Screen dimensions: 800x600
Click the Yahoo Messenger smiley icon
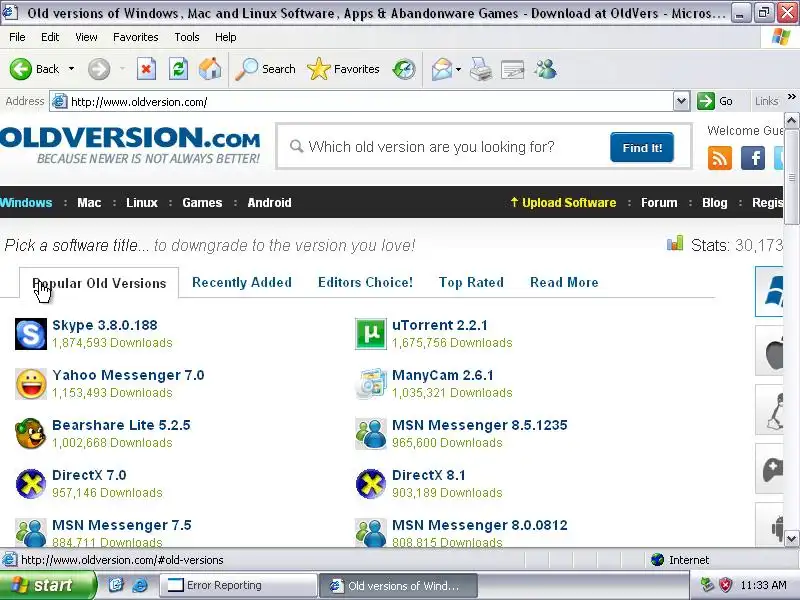coord(31,384)
